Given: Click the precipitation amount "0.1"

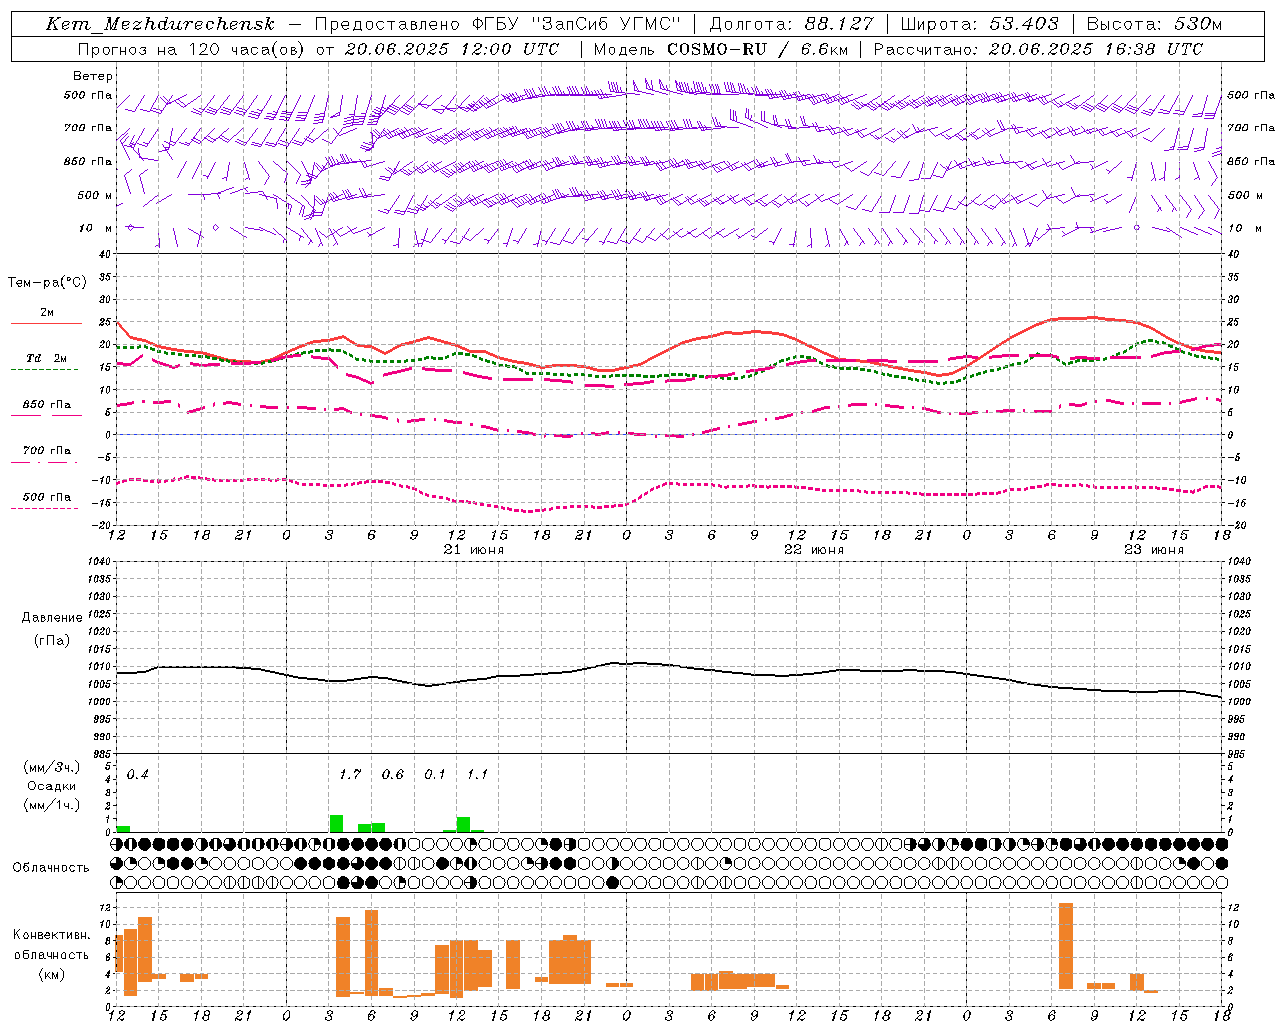Looking at the screenshot, I should click(x=435, y=774).
